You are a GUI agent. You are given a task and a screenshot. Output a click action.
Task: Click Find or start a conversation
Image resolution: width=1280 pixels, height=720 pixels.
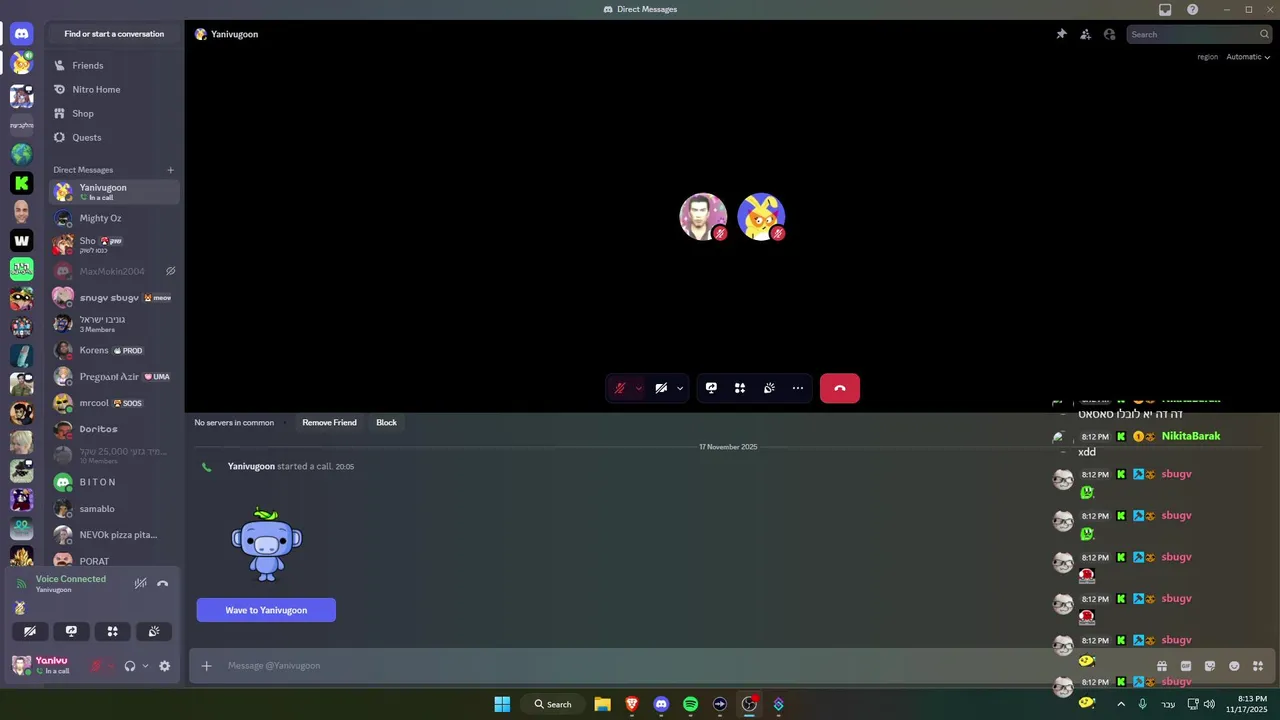tap(114, 34)
